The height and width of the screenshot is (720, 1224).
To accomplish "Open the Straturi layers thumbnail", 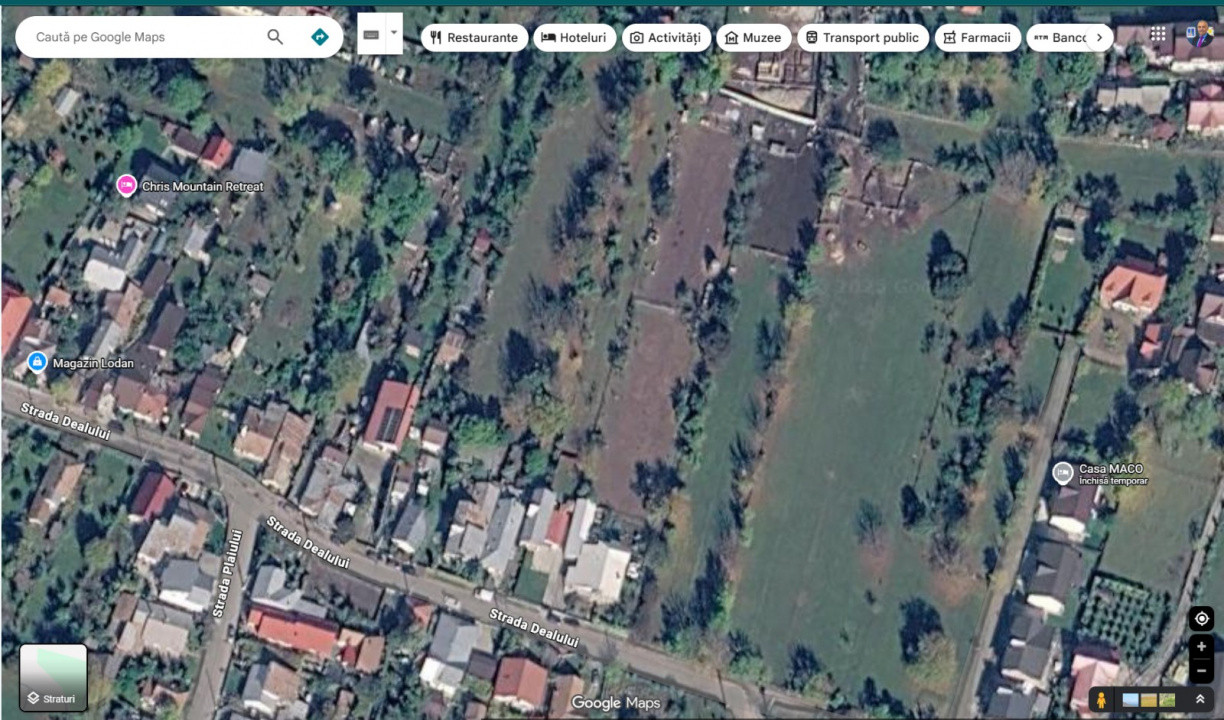I will pyautogui.click(x=54, y=677).
